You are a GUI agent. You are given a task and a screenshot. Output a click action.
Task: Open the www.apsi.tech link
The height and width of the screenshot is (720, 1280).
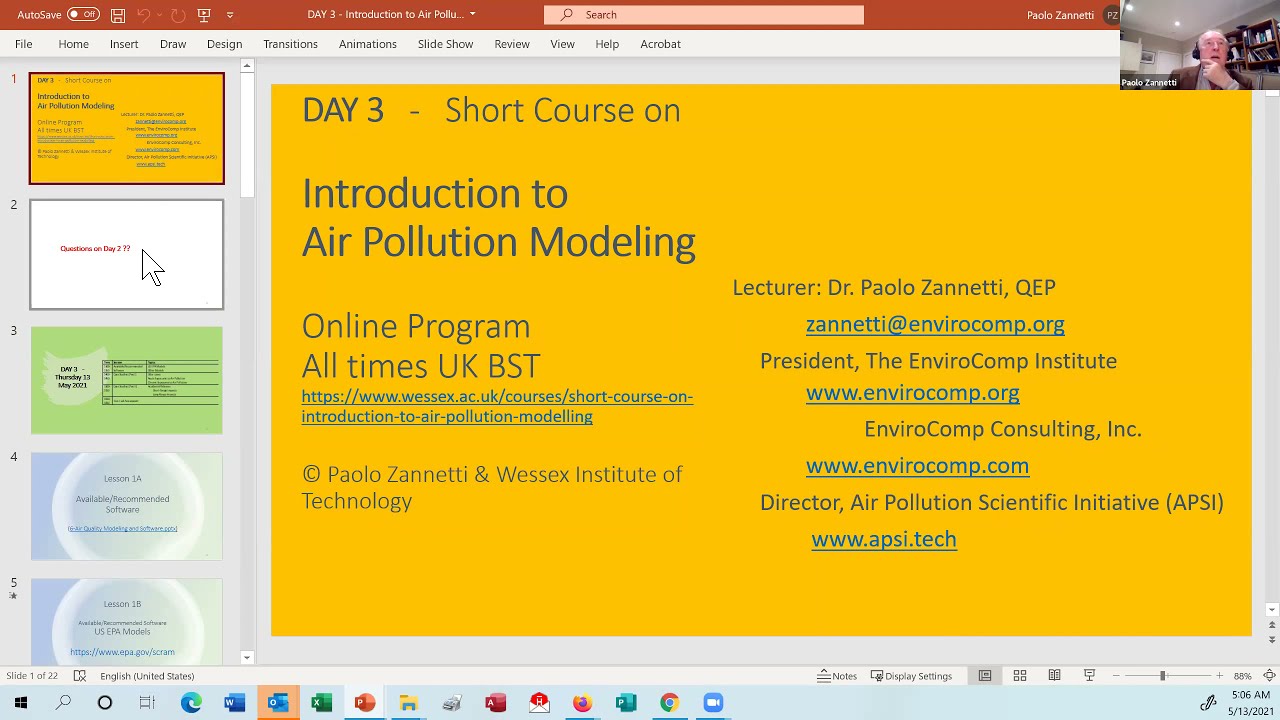[884, 539]
